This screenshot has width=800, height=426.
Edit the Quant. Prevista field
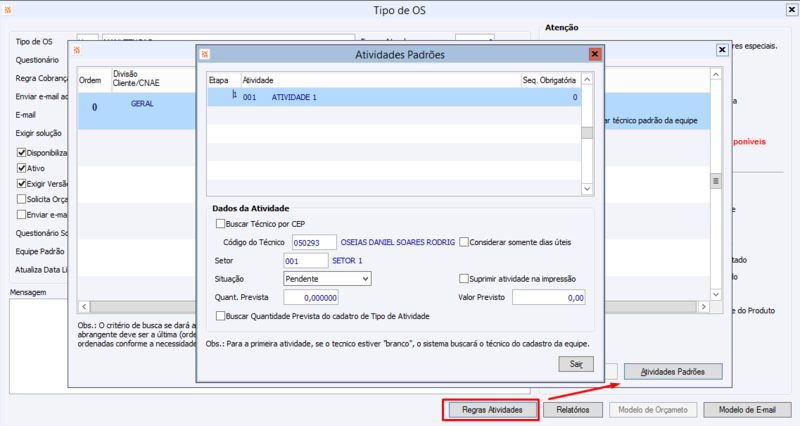click(311, 297)
